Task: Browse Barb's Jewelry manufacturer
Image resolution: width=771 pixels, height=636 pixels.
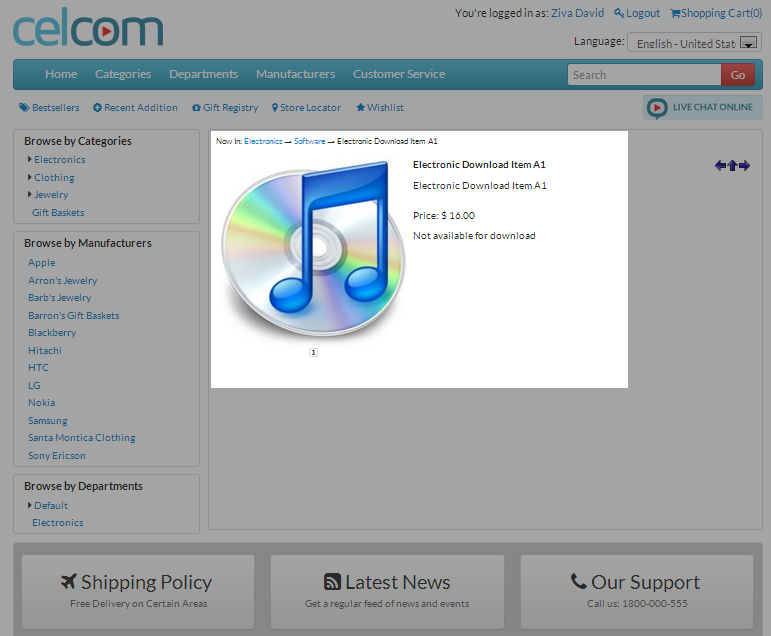Action: [59, 298]
